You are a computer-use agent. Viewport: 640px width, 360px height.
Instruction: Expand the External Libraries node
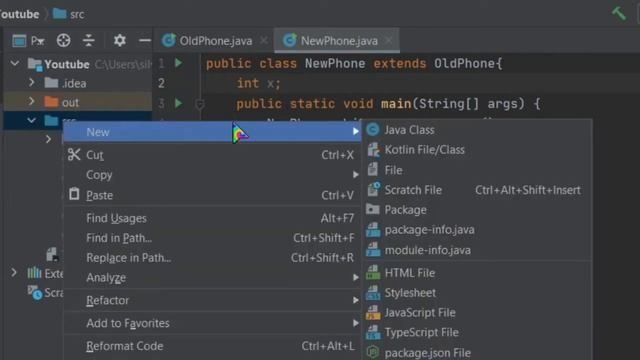coord(14,272)
